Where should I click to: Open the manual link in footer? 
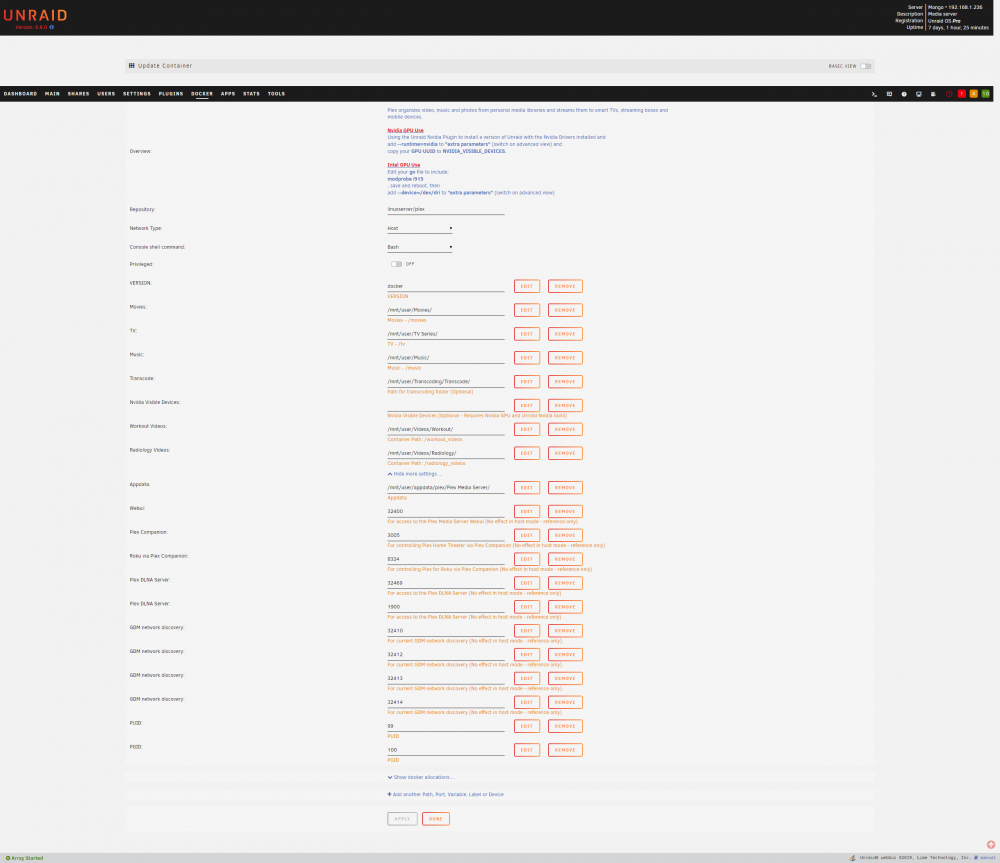point(987,858)
